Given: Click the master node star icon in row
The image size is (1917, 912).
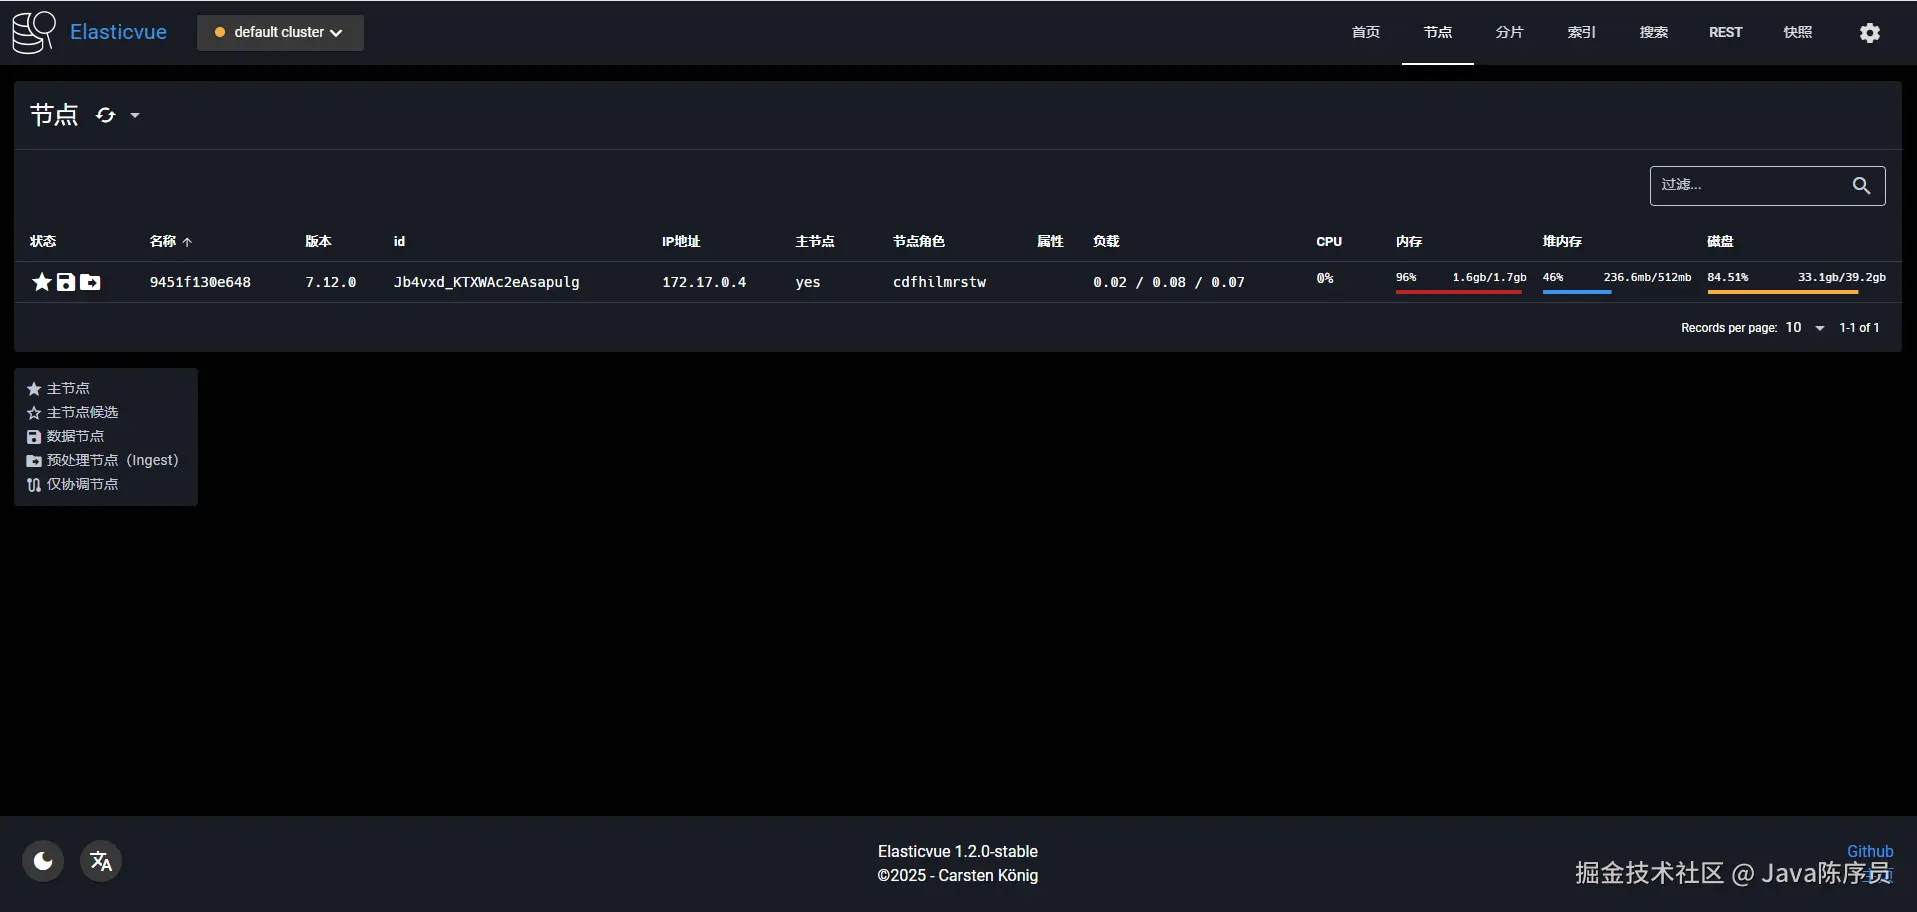Looking at the screenshot, I should (x=42, y=282).
